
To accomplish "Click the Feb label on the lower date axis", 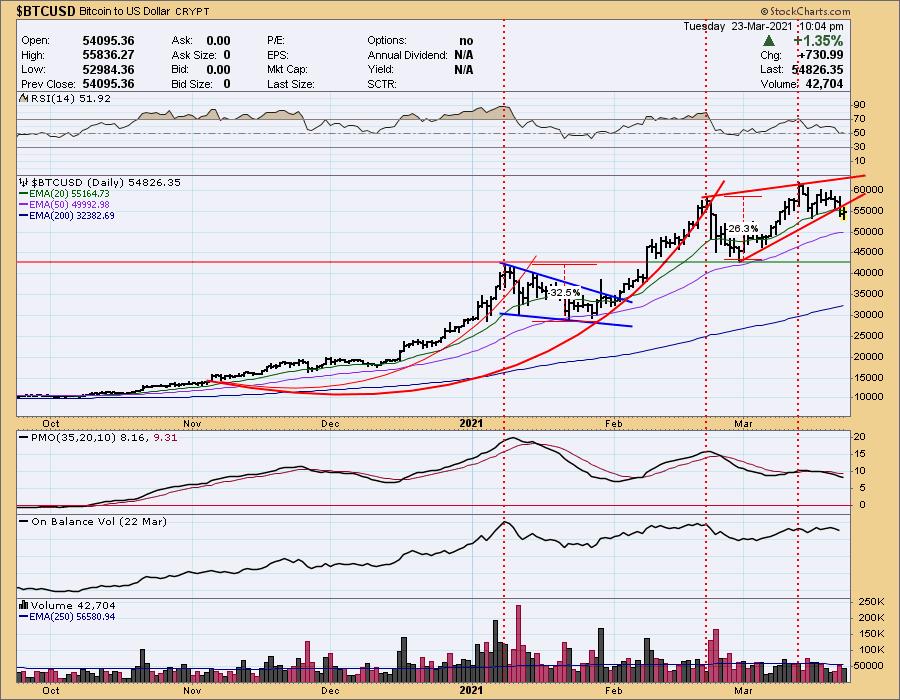I will click(614, 690).
